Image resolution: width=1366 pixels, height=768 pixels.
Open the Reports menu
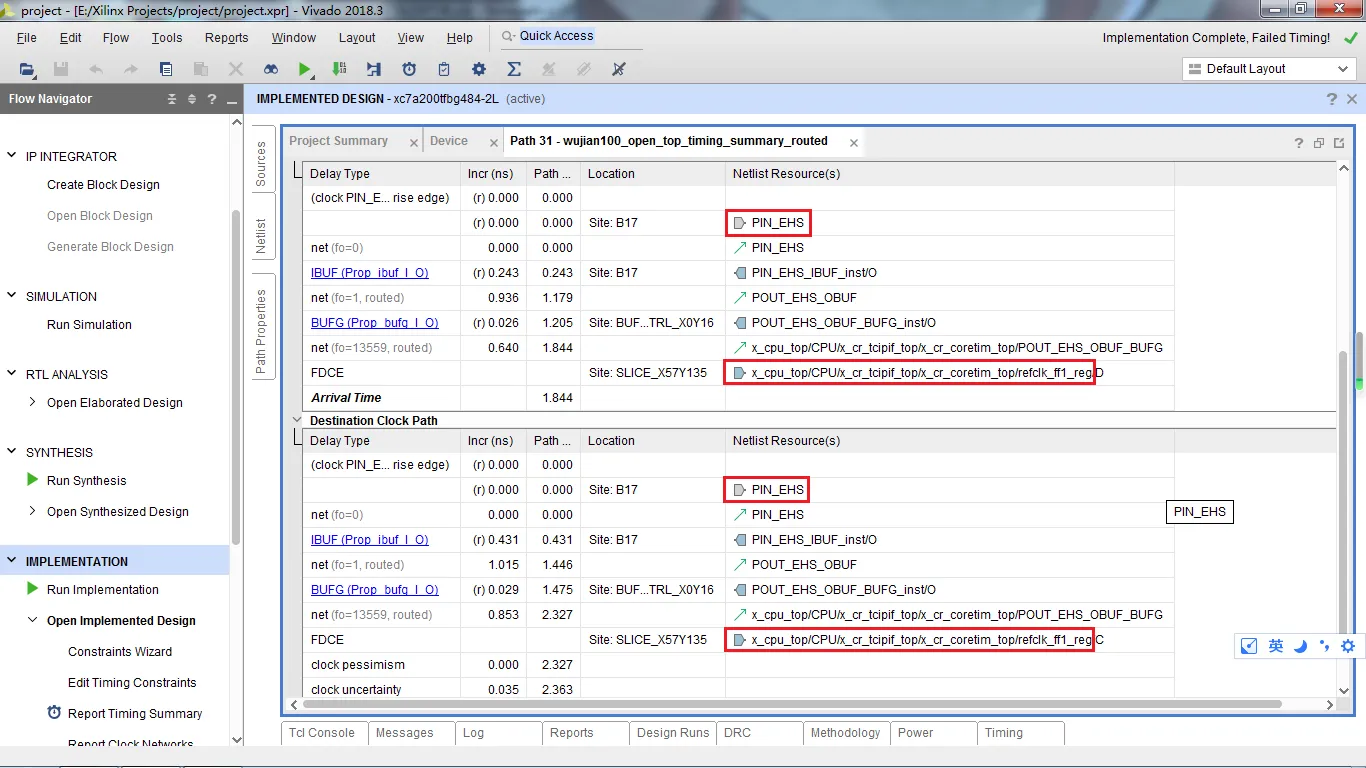coord(227,38)
